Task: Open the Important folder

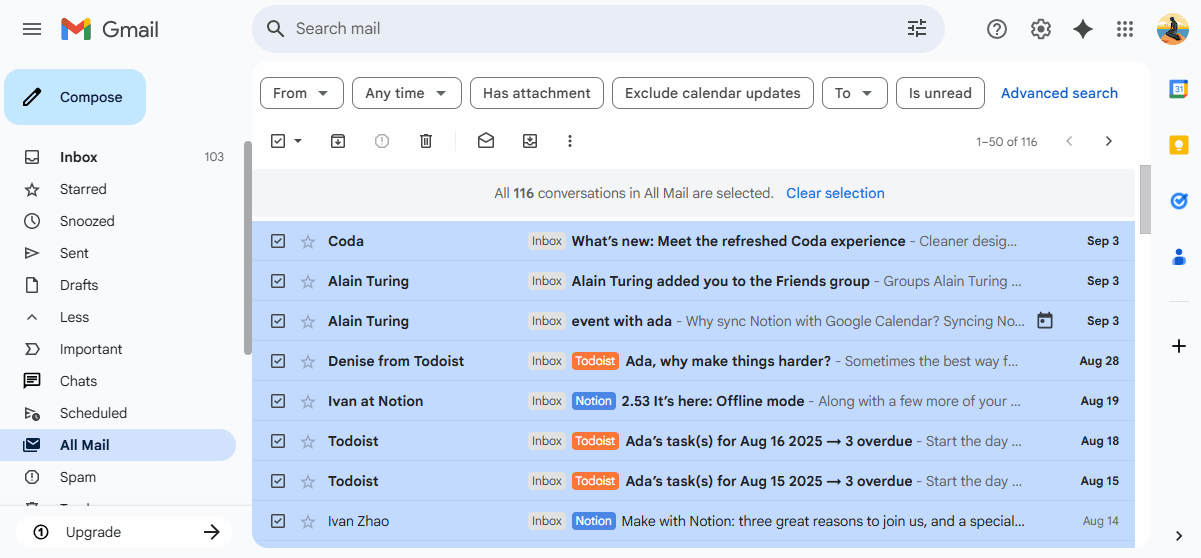Action: pos(120,349)
